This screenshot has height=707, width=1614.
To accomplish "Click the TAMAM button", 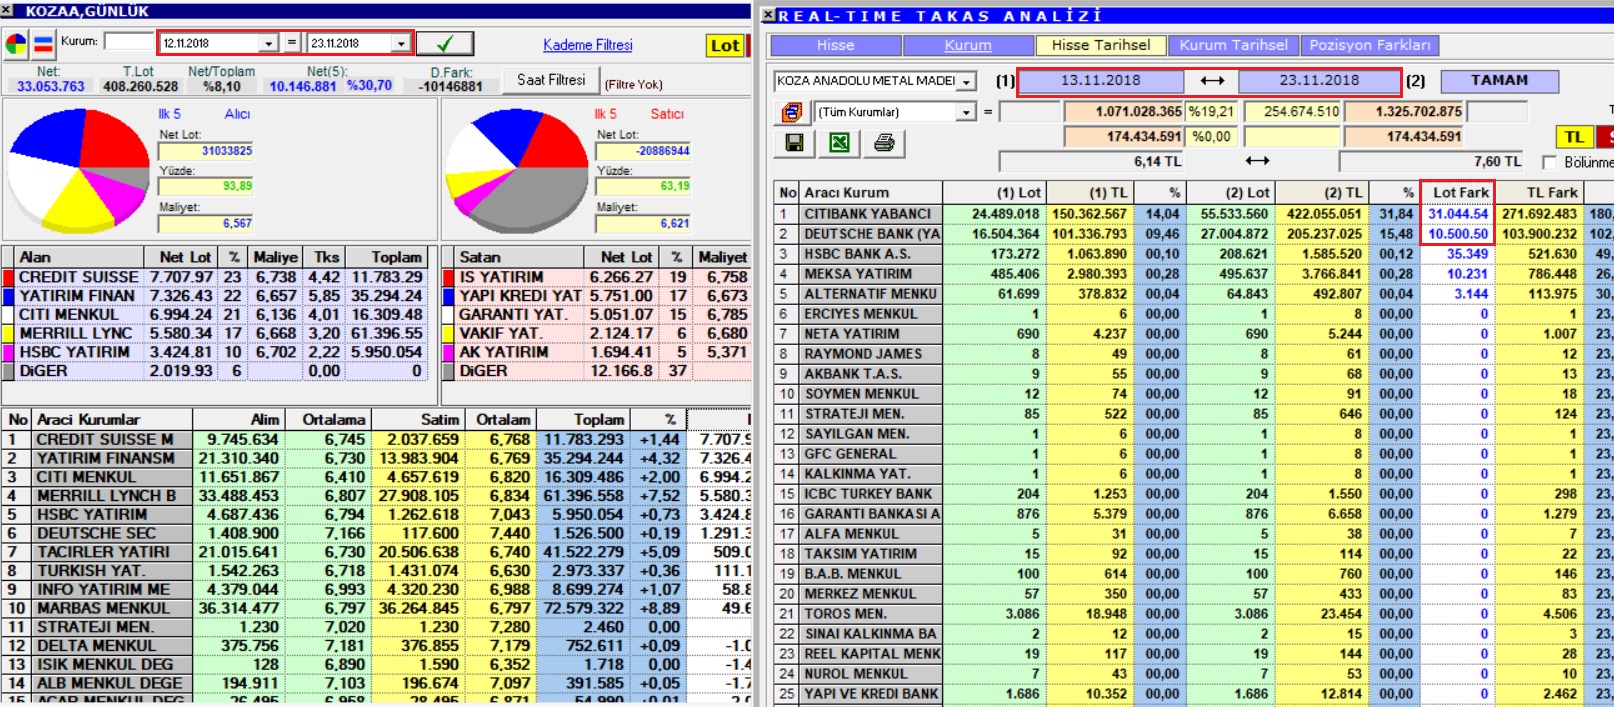I will (x=1499, y=80).
